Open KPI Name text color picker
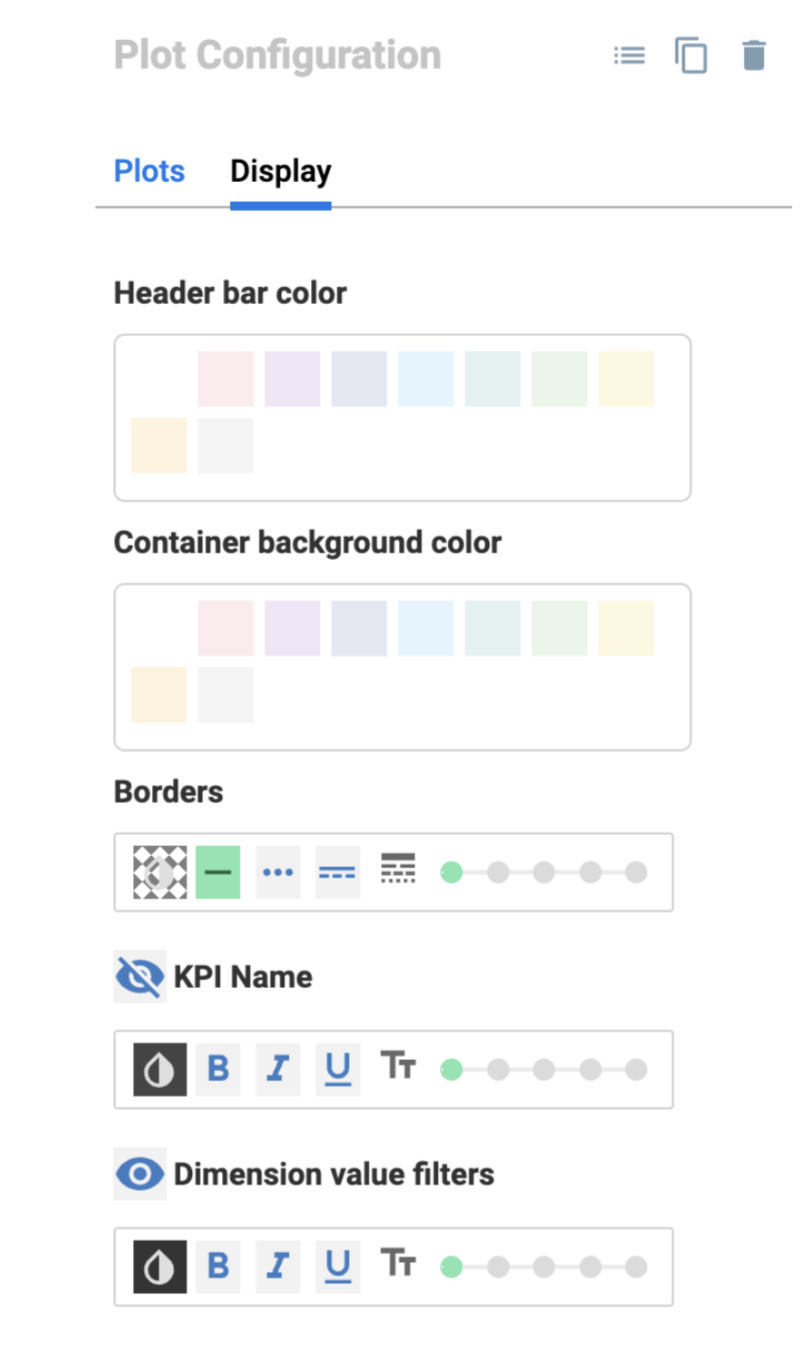Viewport: 806px width, 1362px height. click(x=160, y=1069)
